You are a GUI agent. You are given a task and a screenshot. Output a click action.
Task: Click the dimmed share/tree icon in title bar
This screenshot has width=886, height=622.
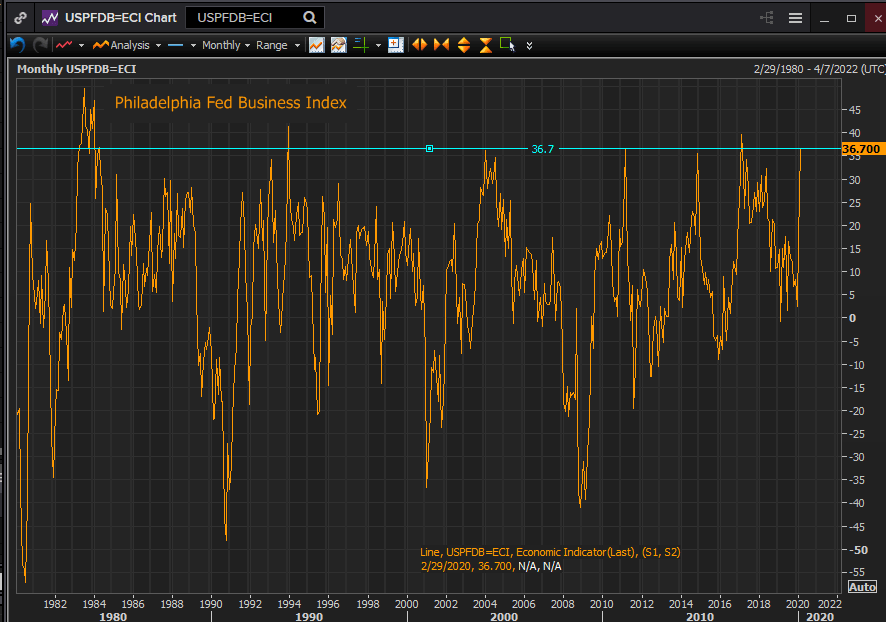click(x=767, y=18)
